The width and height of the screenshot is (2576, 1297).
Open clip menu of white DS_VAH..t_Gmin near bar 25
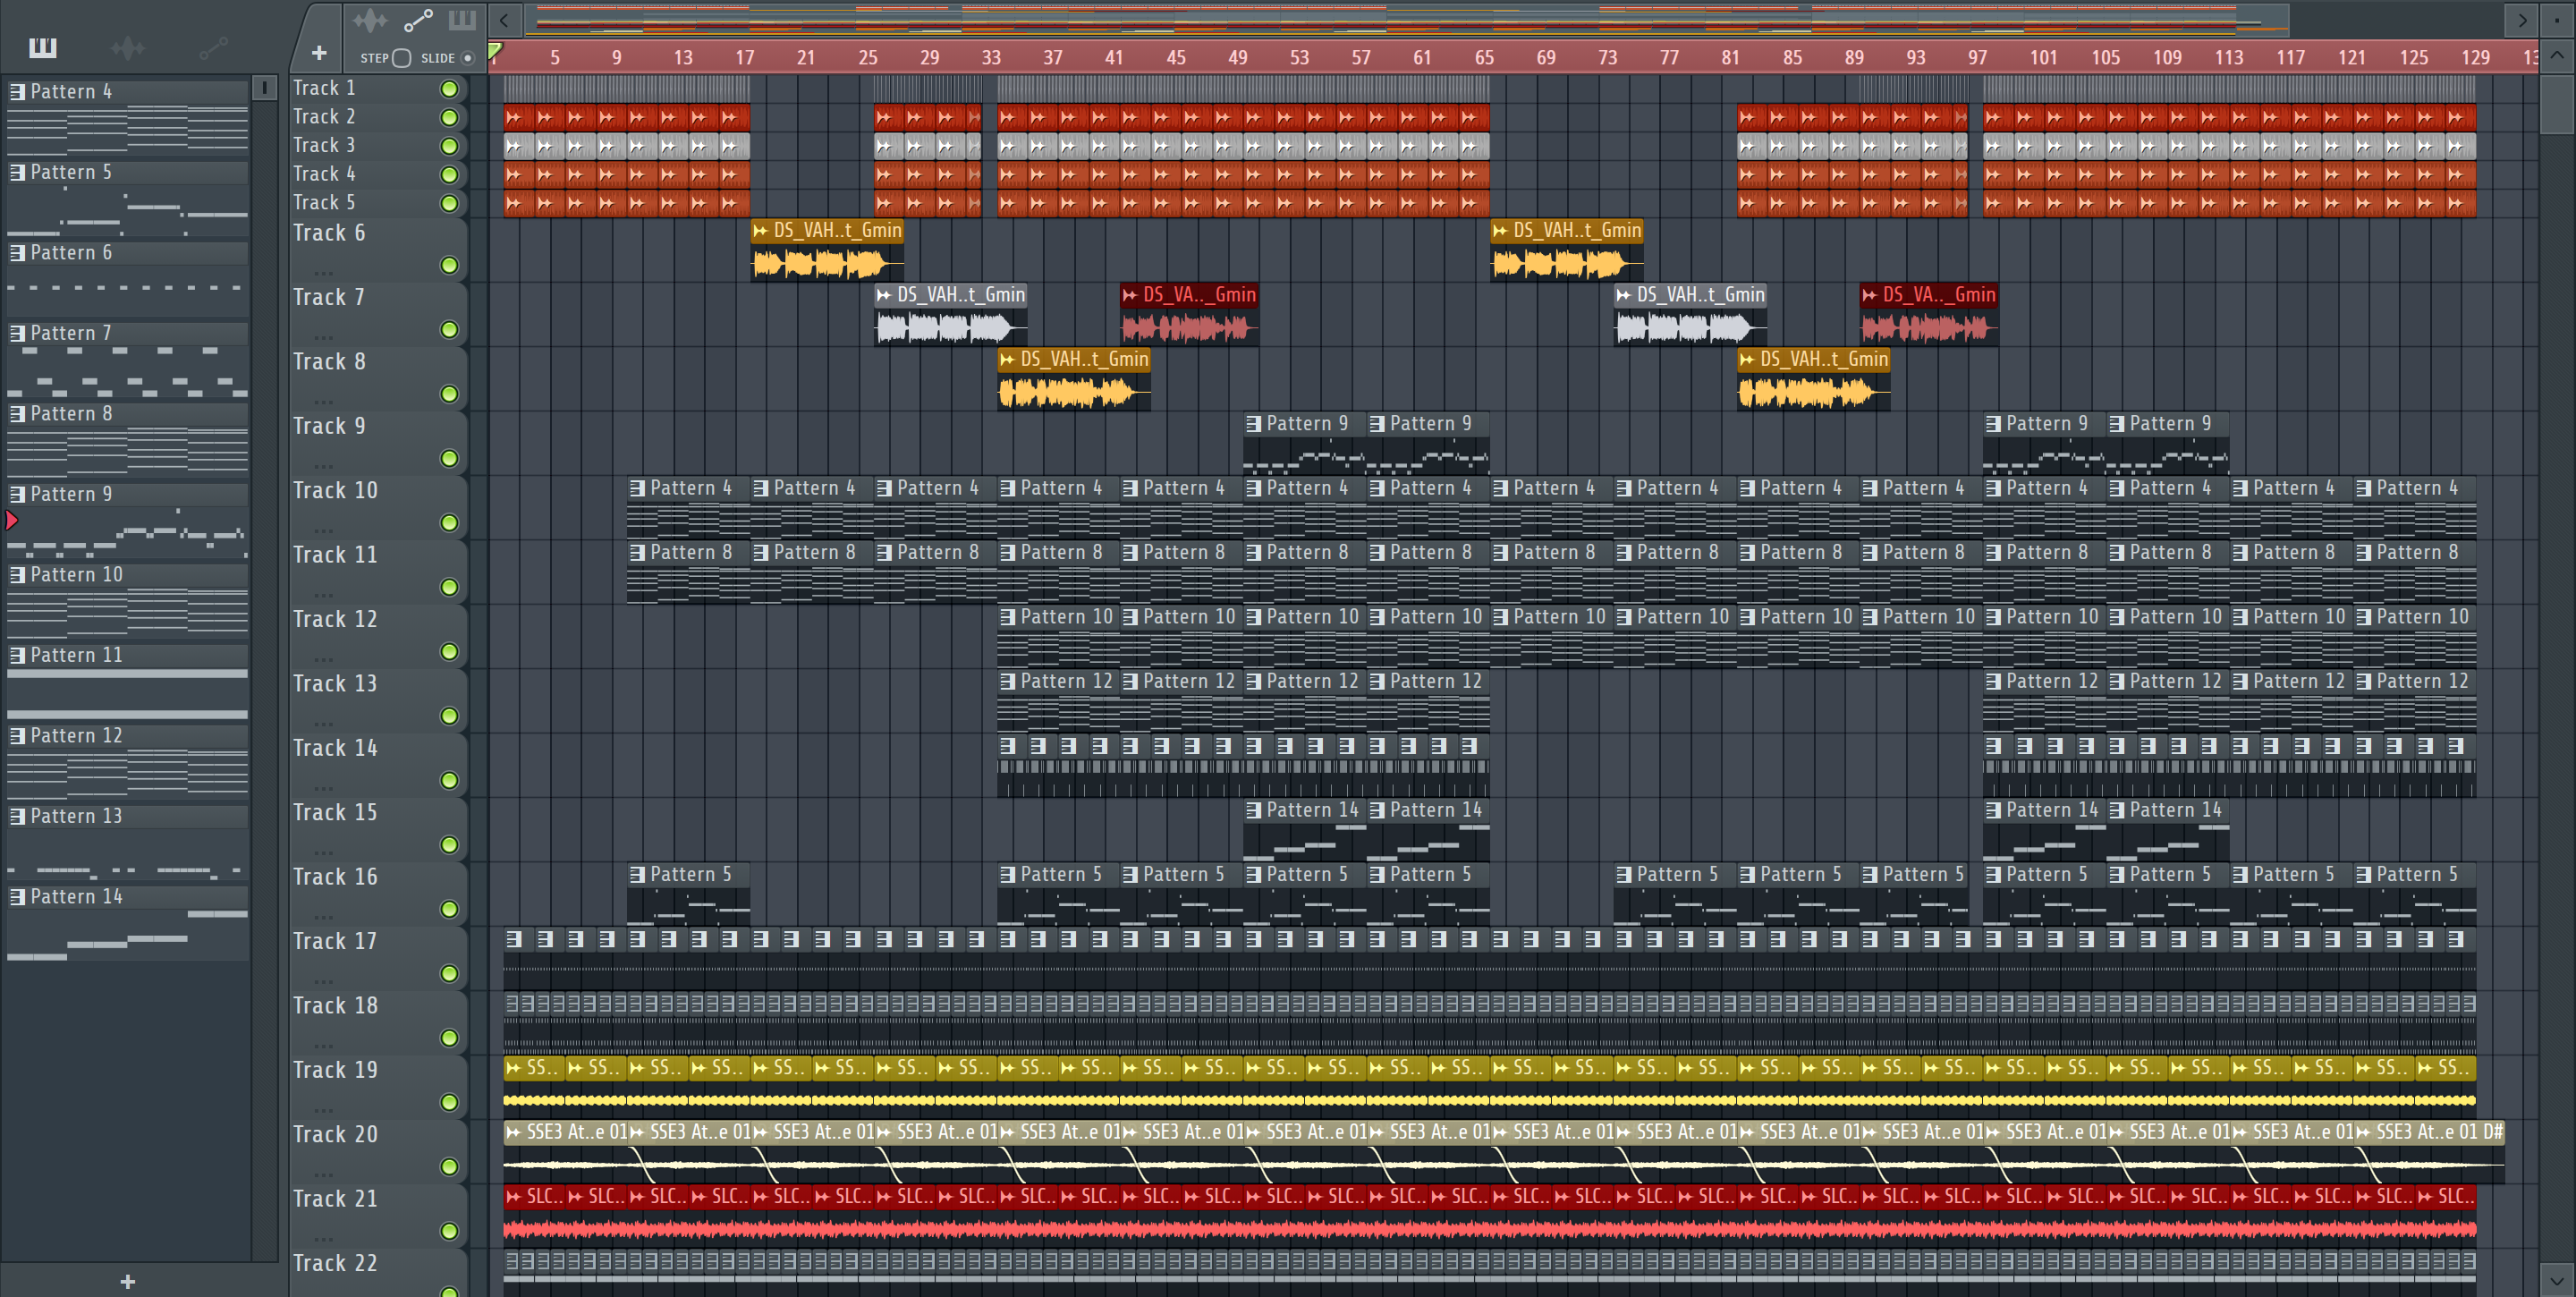(x=883, y=295)
